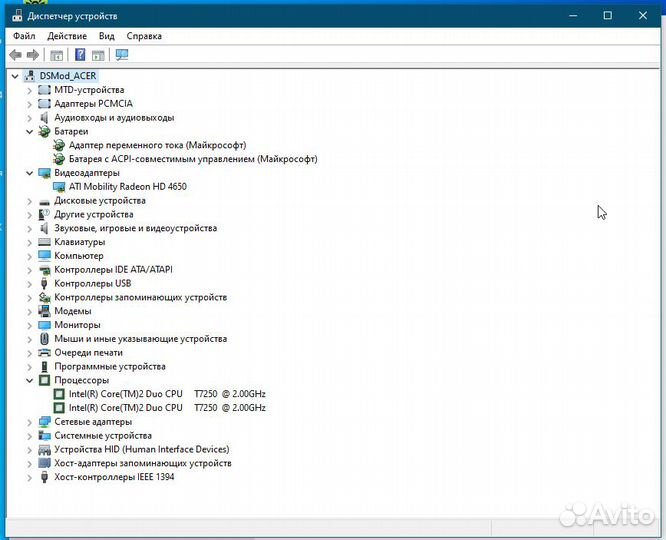Click the Сетевые адаптеры network icon
The width and height of the screenshot is (666, 540).
tap(44, 421)
